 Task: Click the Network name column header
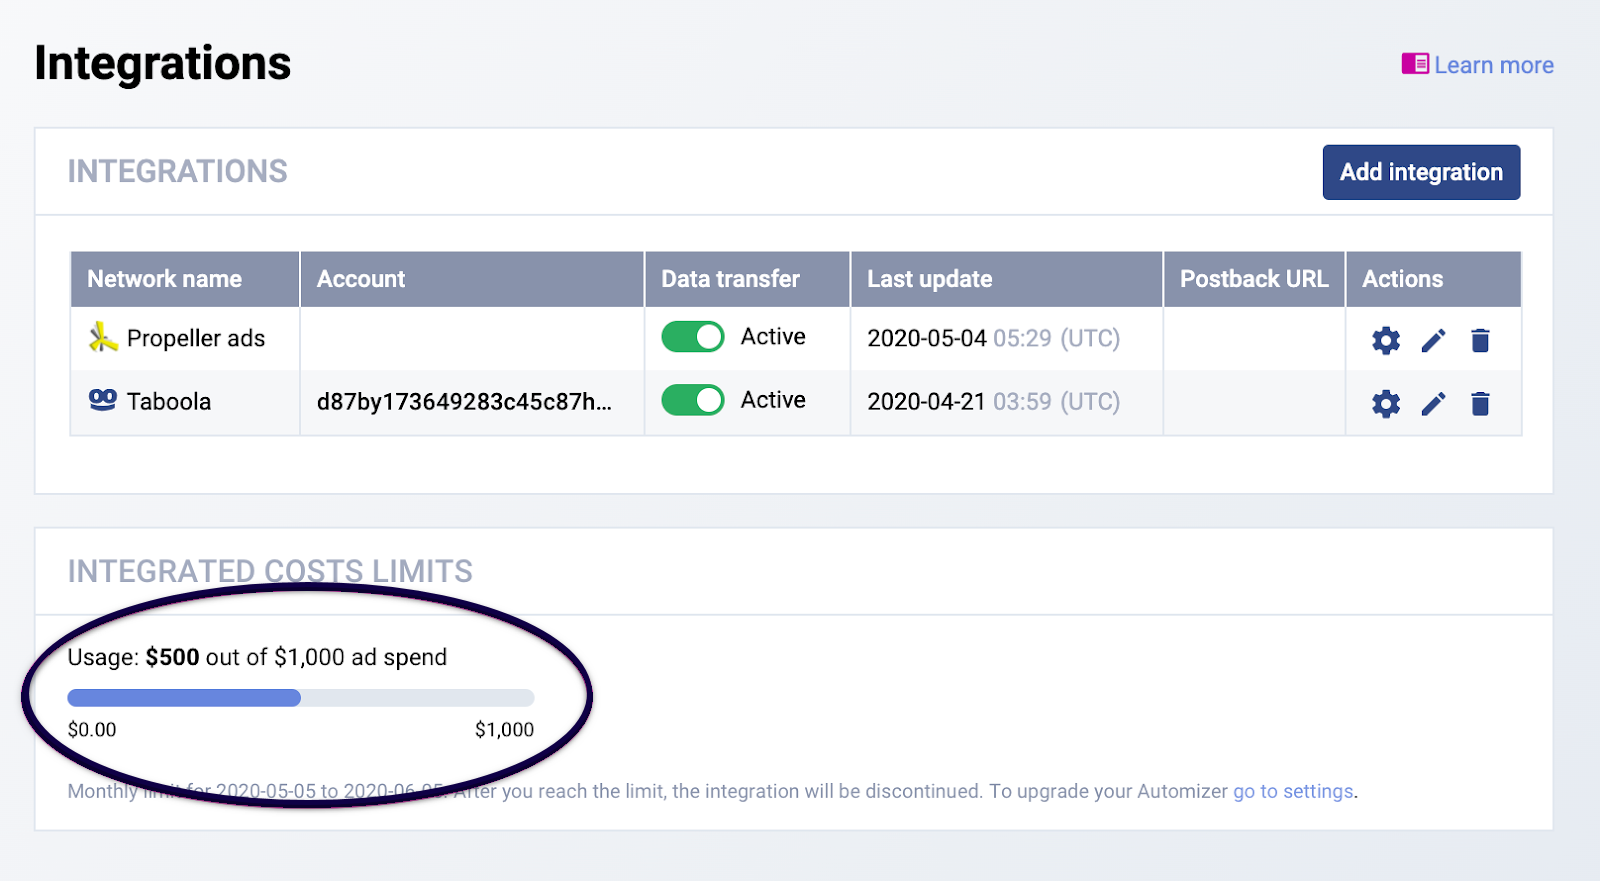pos(165,279)
